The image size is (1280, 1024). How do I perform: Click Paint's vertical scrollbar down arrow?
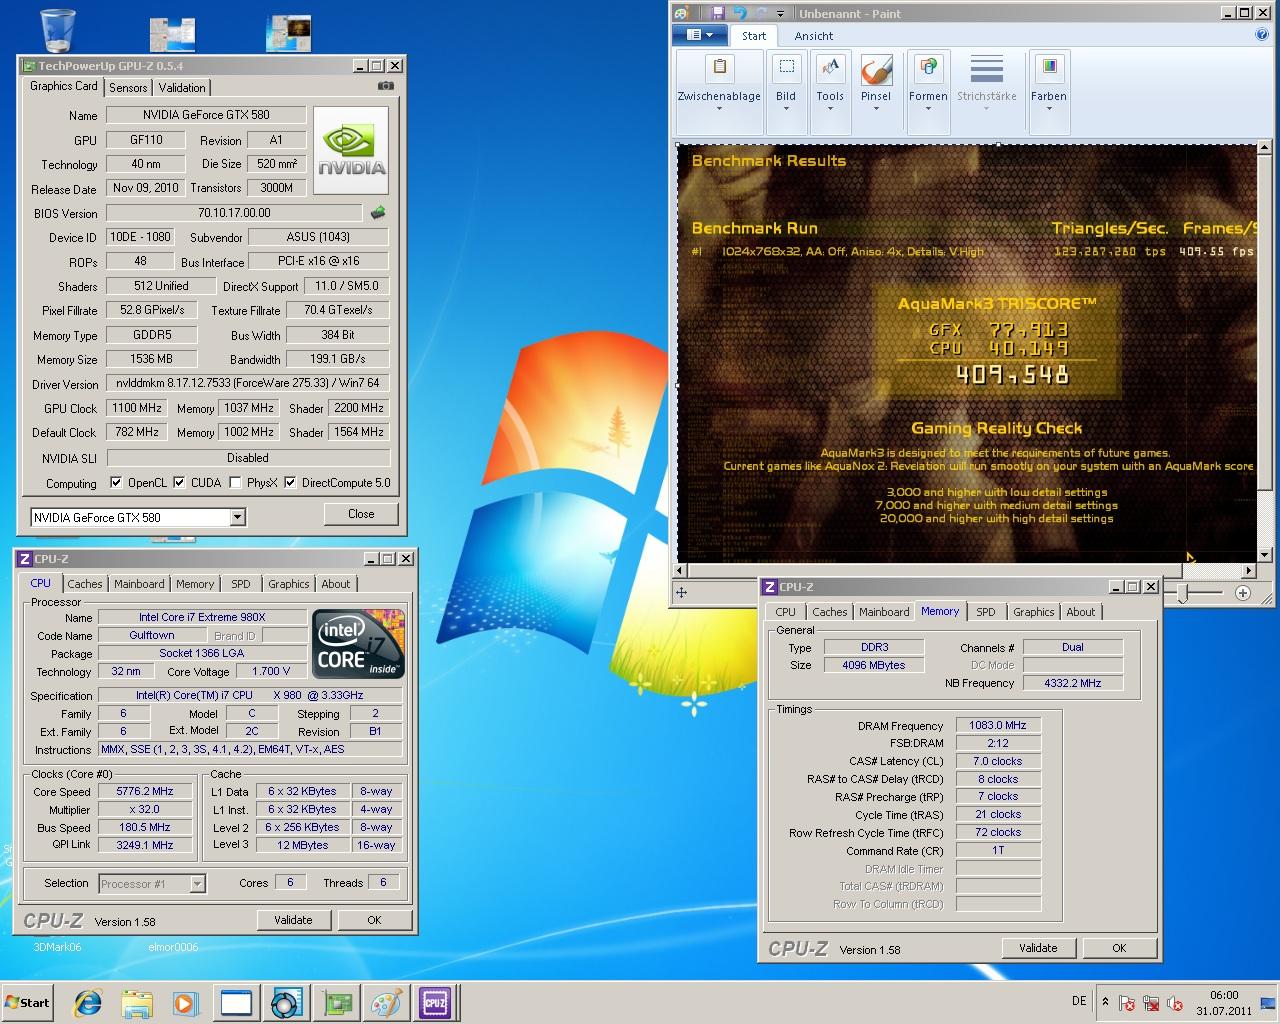click(x=1264, y=553)
